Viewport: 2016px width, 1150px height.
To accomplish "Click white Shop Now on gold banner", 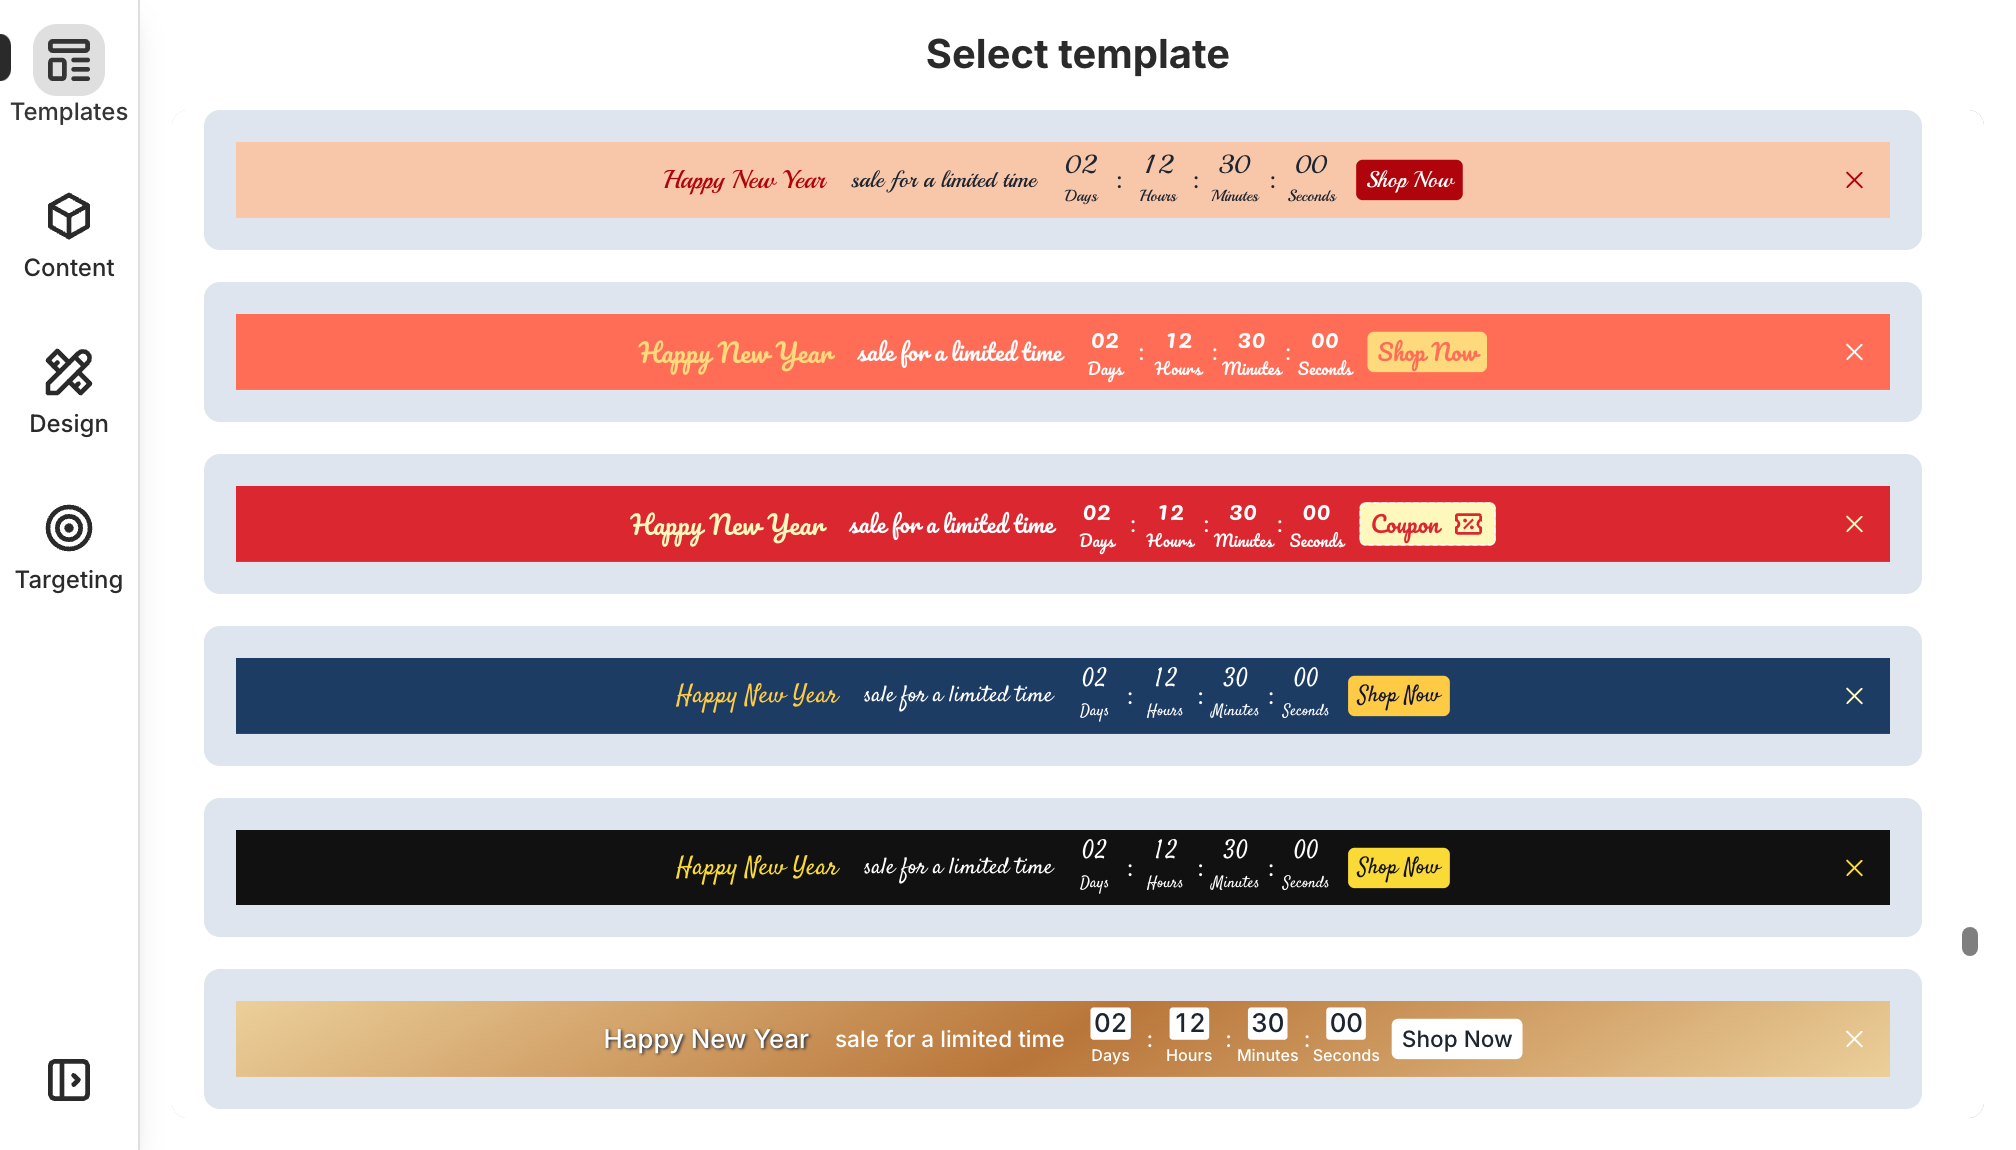I will click(x=1456, y=1039).
